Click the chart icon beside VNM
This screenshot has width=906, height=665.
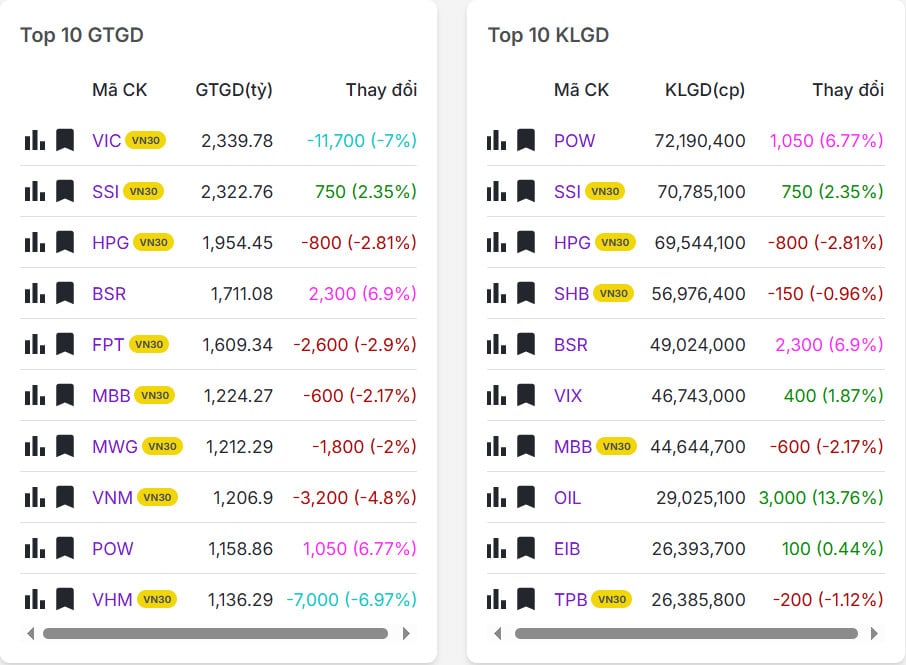pyautogui.click(x=34, y=497)
